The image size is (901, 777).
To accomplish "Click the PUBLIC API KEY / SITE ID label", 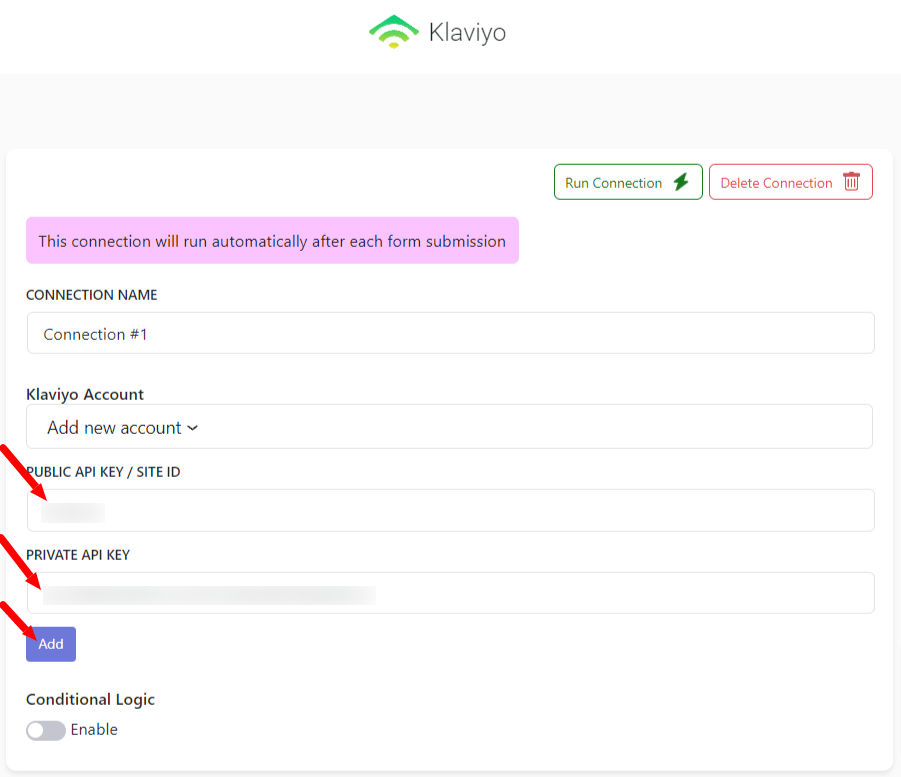I will pos(103,472).
